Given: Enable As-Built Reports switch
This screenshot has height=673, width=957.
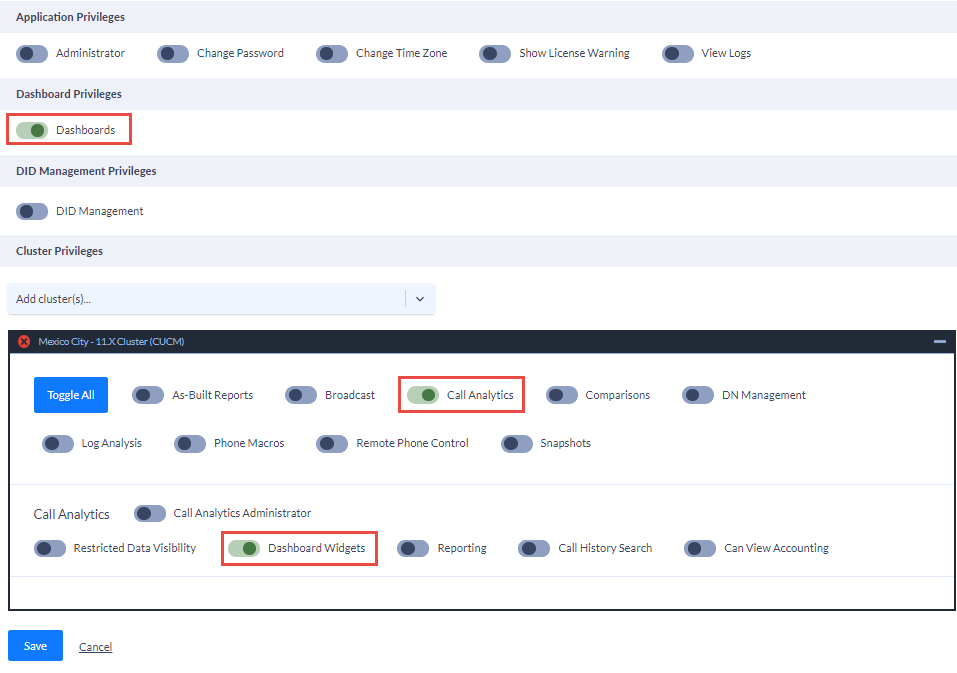Looking at the screenshot, I should coord(148,395).
